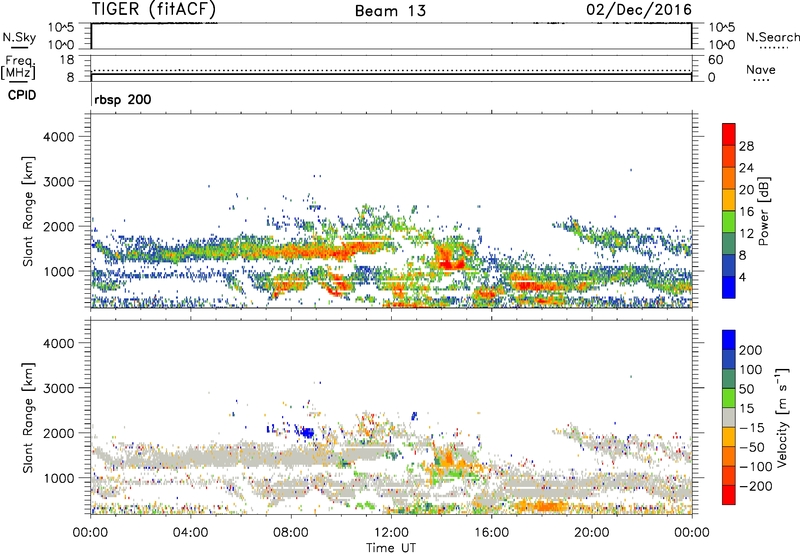Select Slant Range [km] label of velocity panel

coord(28,418)
